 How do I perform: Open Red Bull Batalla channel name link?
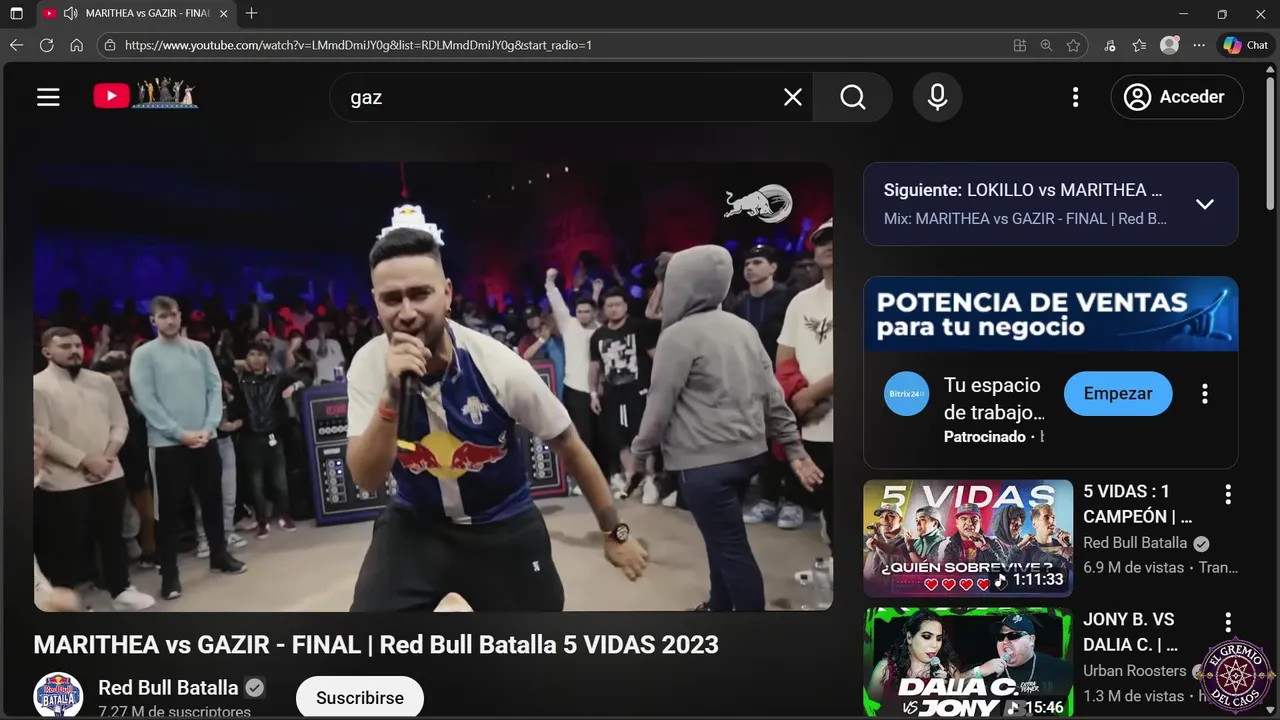(168, 688)
